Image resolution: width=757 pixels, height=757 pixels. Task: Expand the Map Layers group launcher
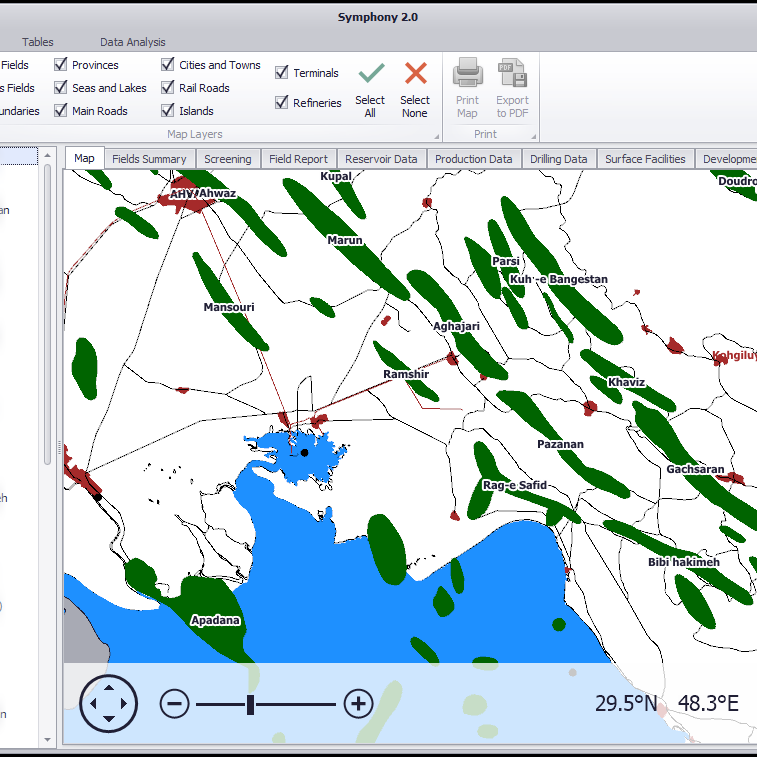tap(436, 135)
